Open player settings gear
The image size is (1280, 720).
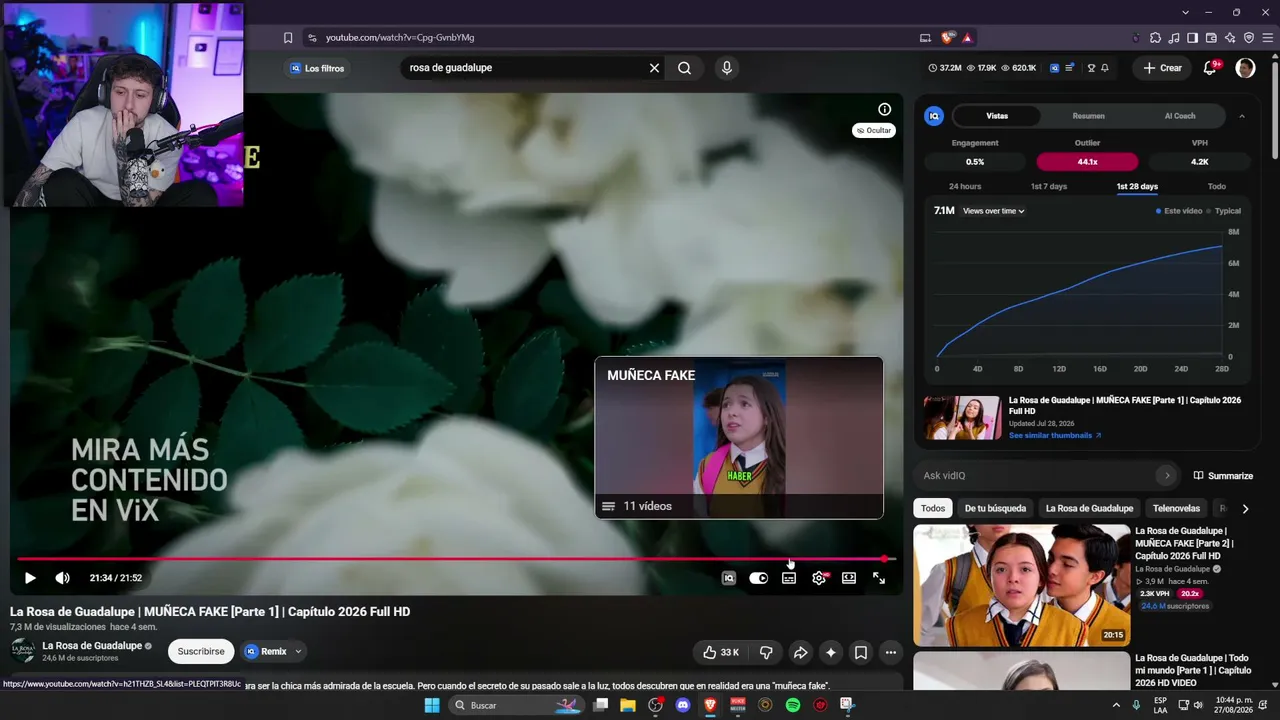tap(819, 578)
